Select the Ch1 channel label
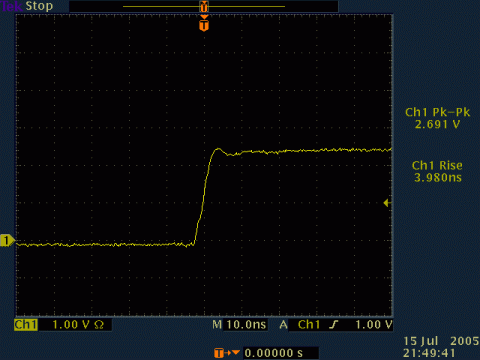 pyautogui.click(x=26, y=325)
